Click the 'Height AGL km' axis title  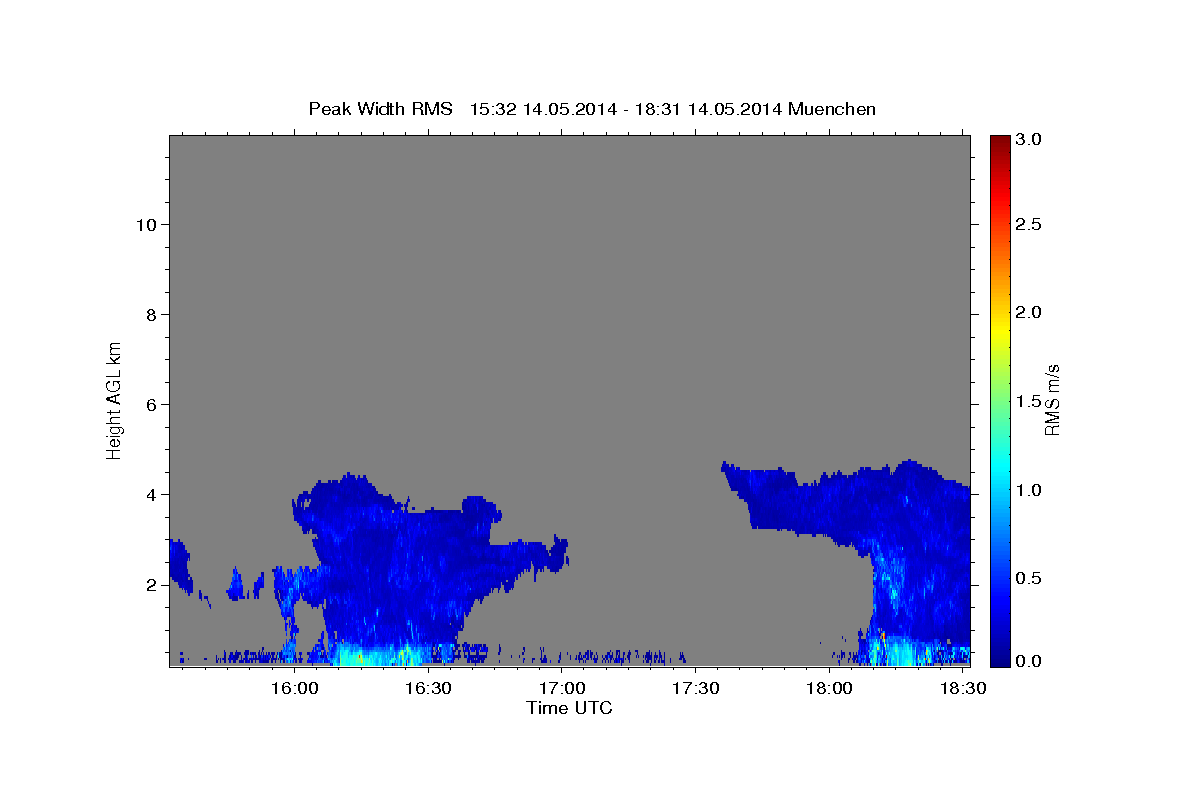[x=114, y=400]
